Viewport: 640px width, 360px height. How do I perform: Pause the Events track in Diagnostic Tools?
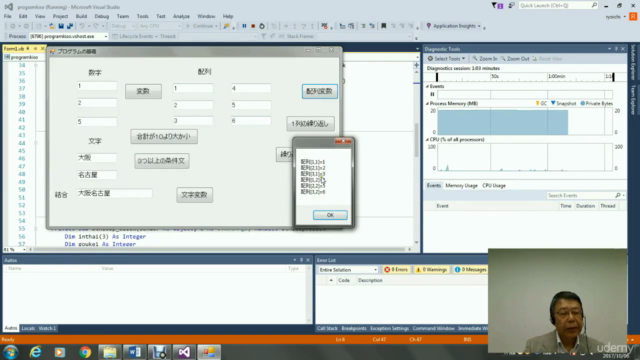pyautogui.click(x=432, y=94)
